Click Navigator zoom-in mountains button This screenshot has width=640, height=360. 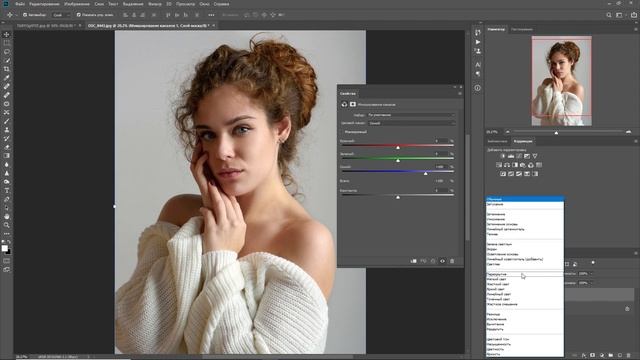point(628,132)
